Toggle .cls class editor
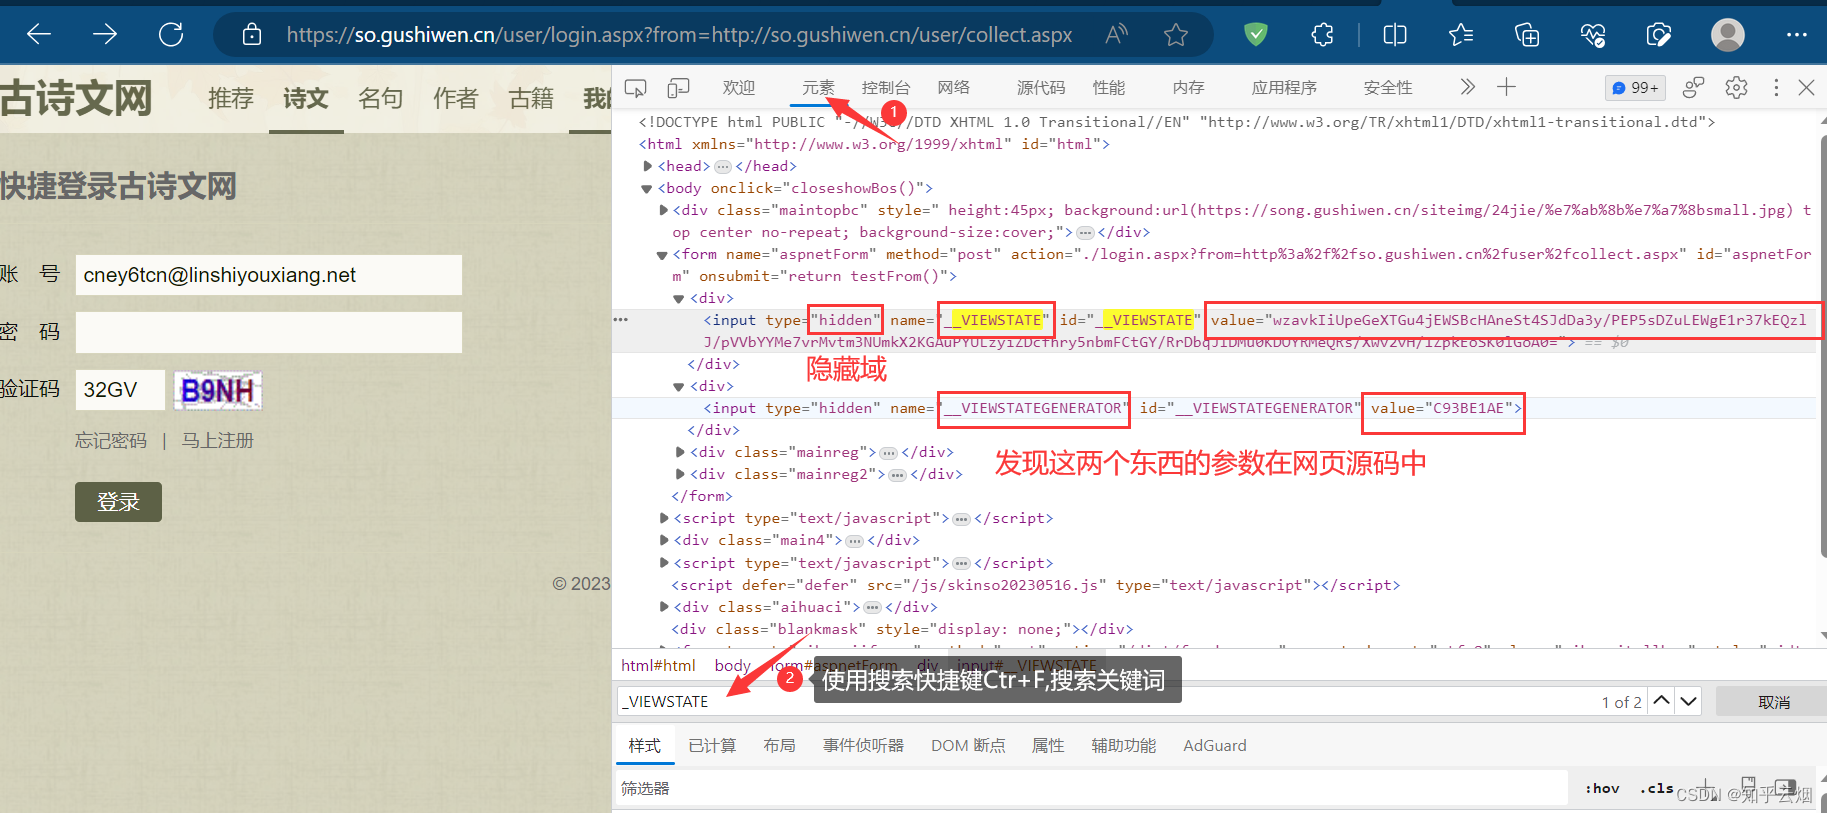Viewport: 1827px width, 813px height. click(1656, 788)
